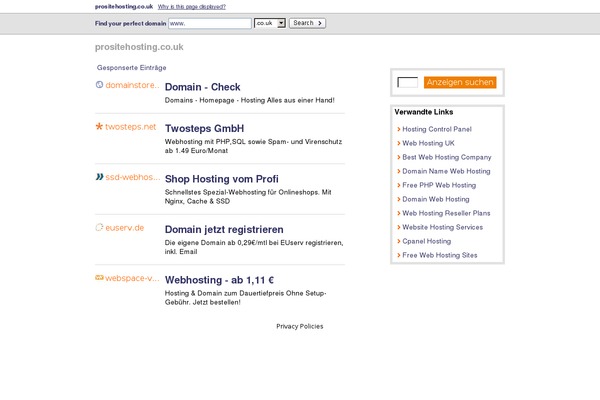The width and height of the screenshot is (600, 400).
Task: Open the Privacy Policies link
Action: (x=300, y=327)
